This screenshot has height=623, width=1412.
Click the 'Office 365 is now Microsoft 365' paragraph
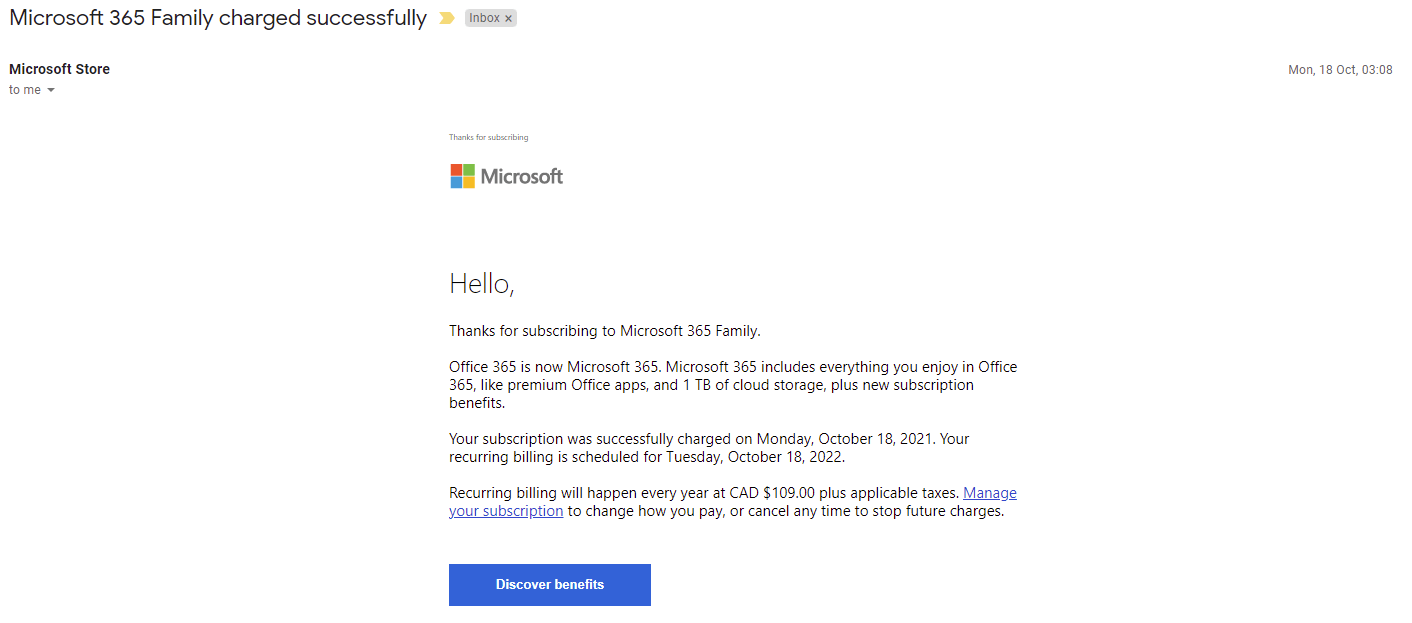click(732, 385)
